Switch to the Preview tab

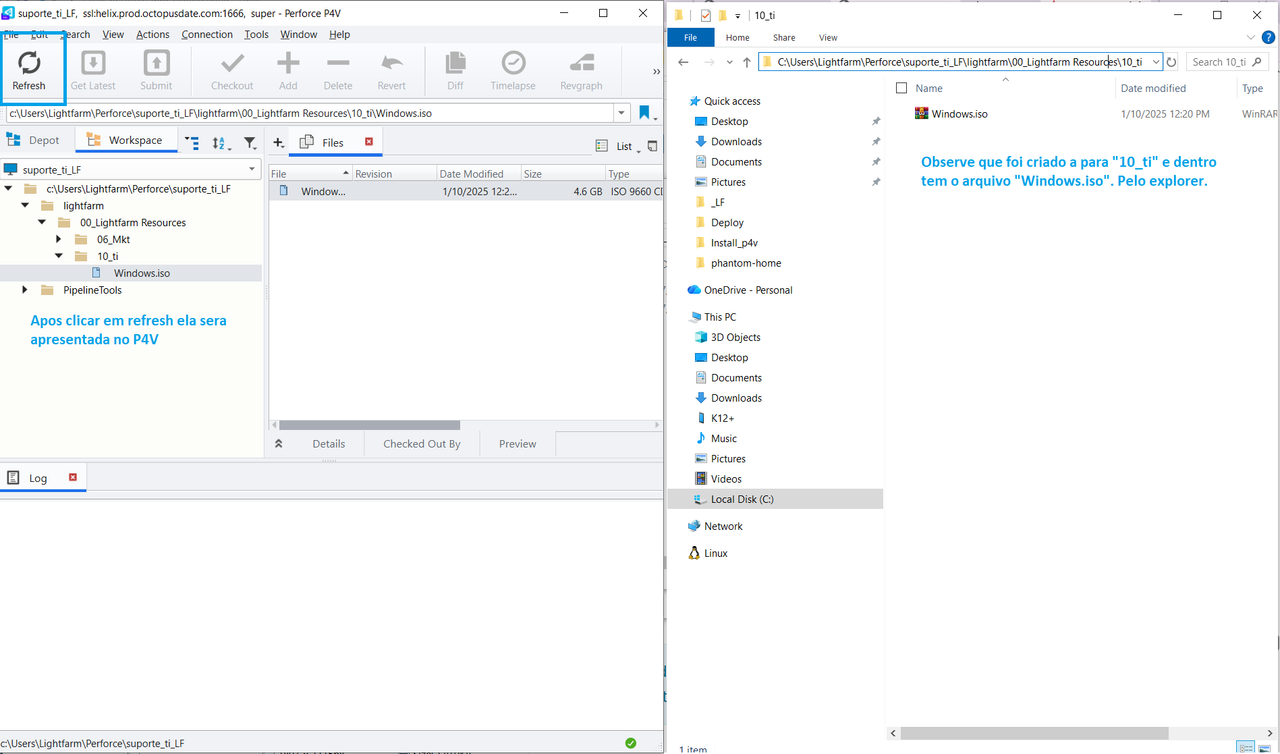click(518, 444)
